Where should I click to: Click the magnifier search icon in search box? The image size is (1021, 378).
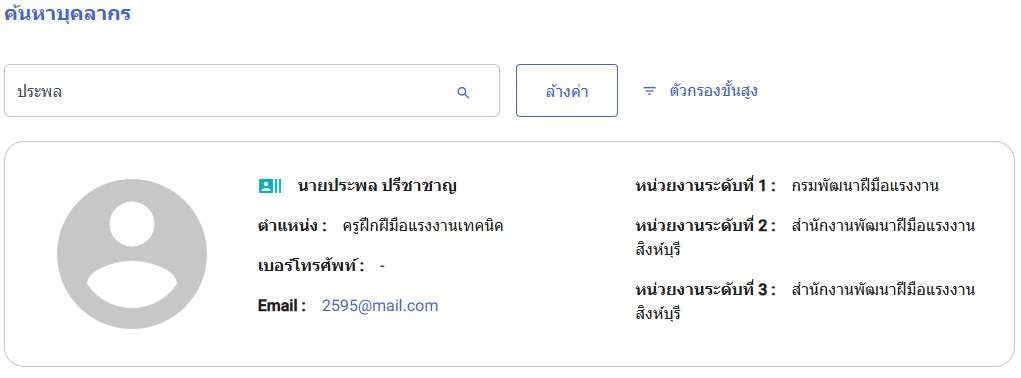pos(463,92)
